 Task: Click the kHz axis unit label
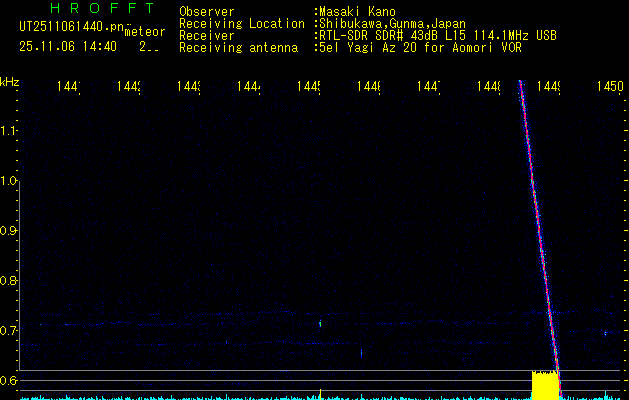(x=10, y=81)
